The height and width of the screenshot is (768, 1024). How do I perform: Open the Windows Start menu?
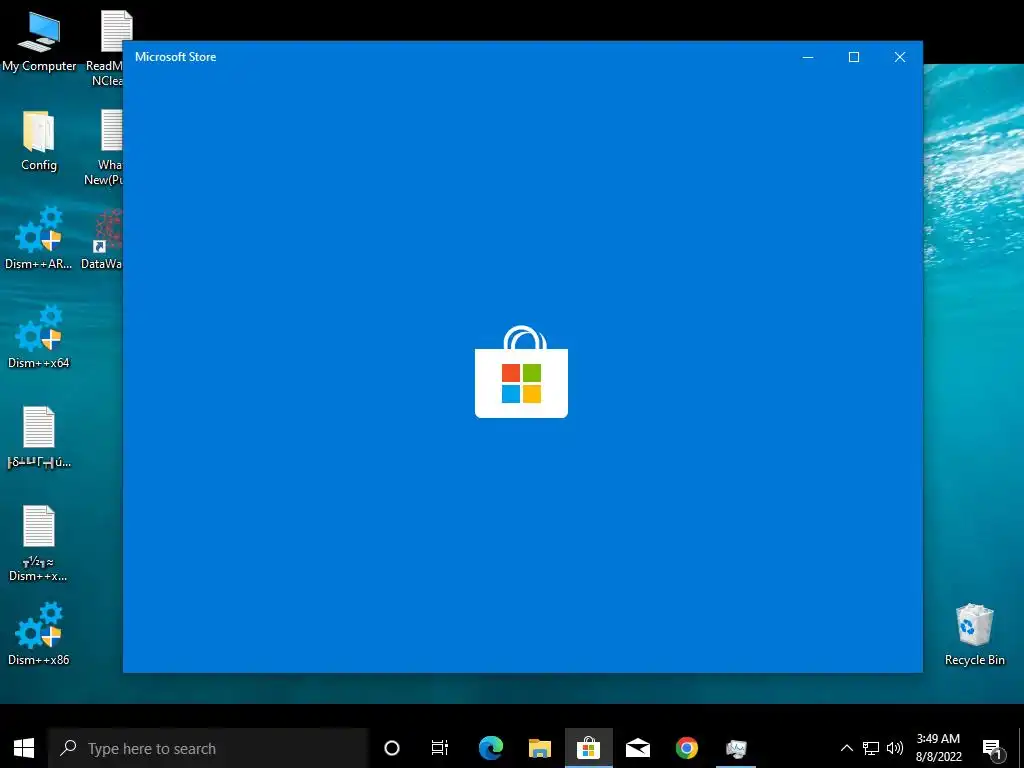tap(24, 748)
